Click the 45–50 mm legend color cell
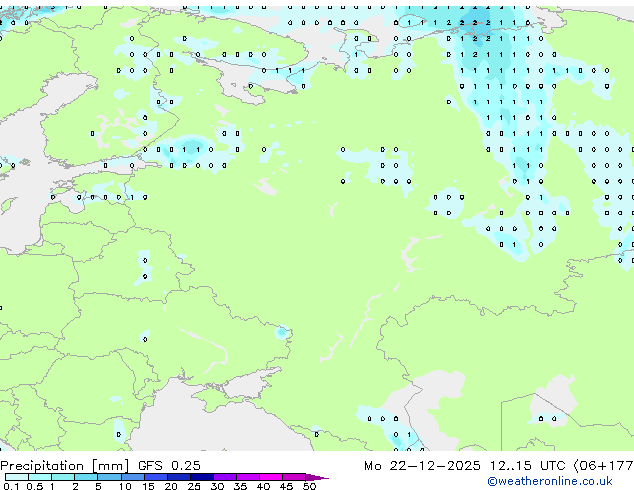634x490 pixels. pyautogui.click(x=294, y=477)
